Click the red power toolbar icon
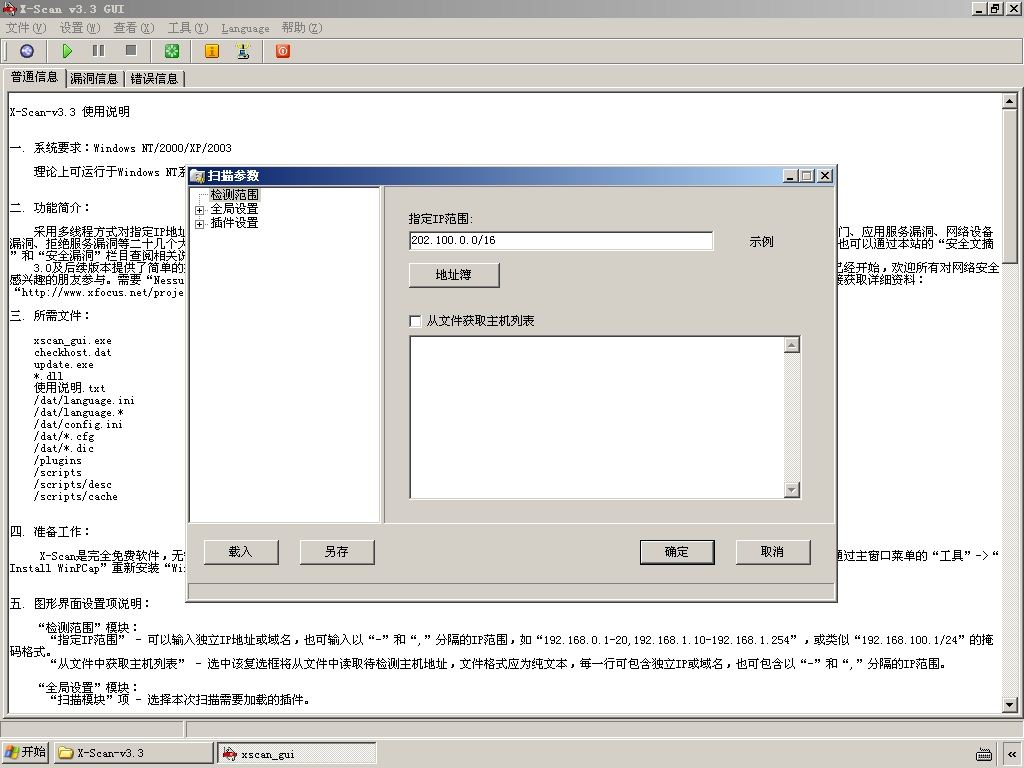This screenshot has height=768, width=1024. point(283,51)
